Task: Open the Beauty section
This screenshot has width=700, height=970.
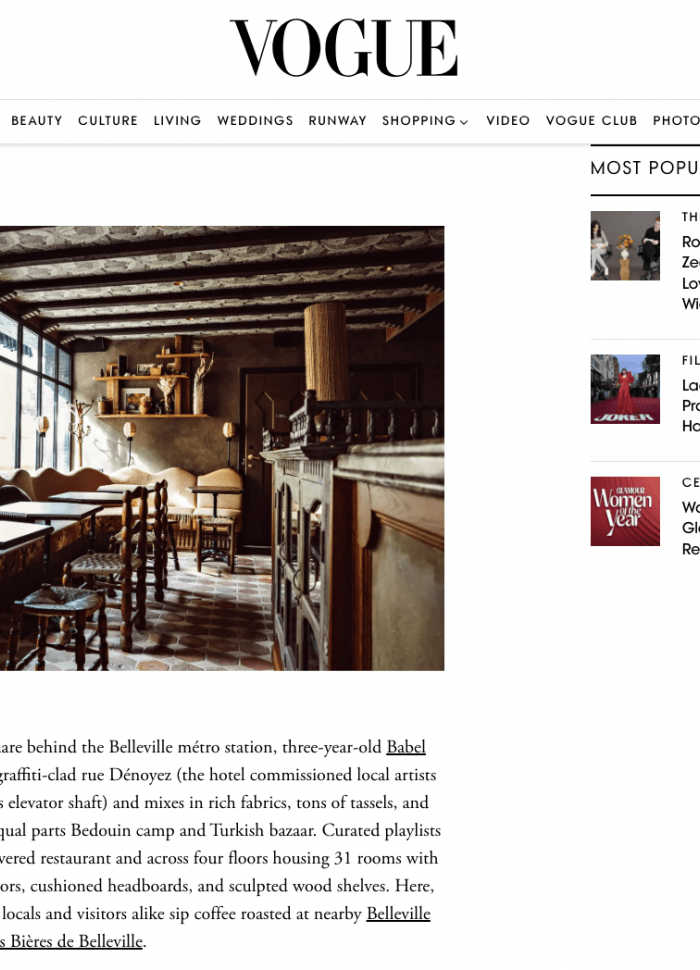Action: coord(36,121)
